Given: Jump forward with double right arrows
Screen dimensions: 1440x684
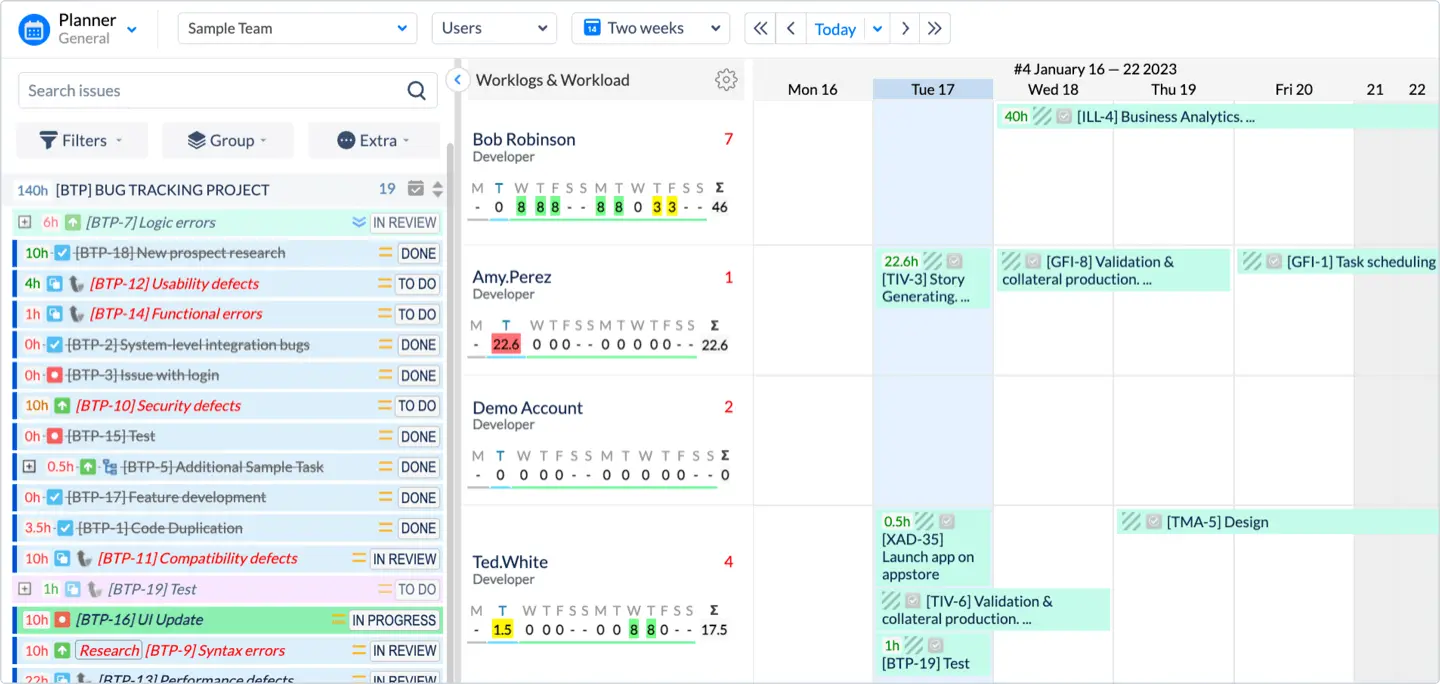Looking at the screenshot, I should click(x=934, y=29).
